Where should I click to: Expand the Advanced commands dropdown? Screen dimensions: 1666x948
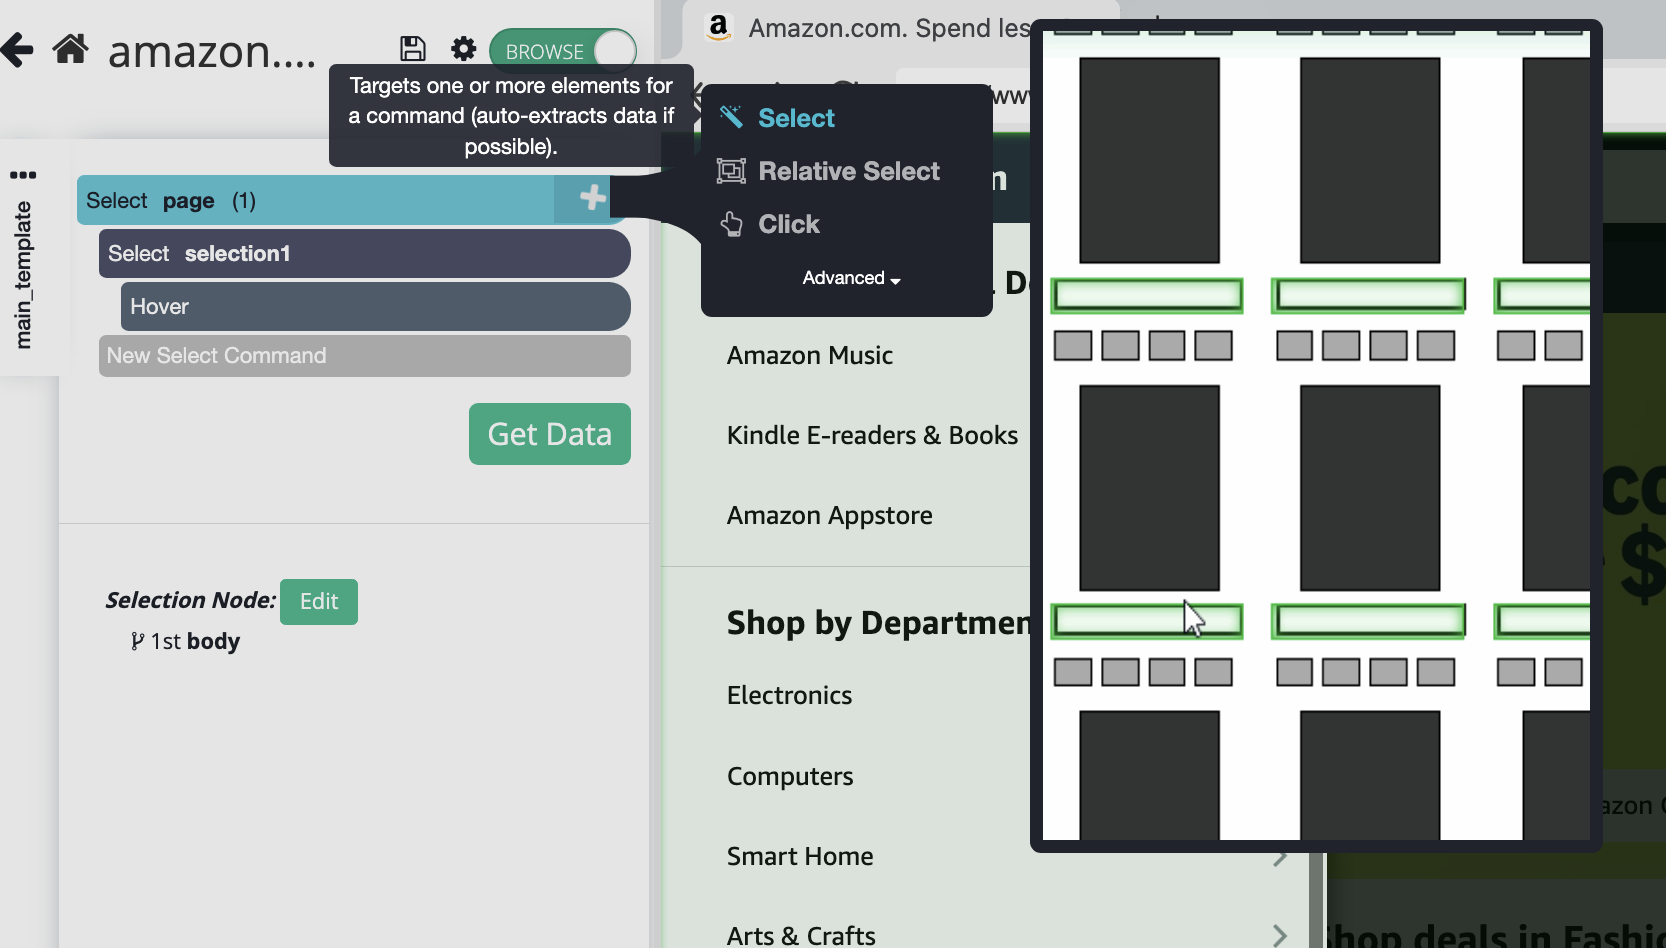[x=850, y=278]
